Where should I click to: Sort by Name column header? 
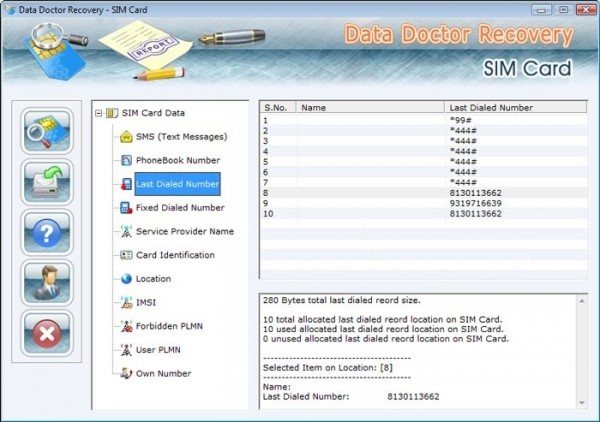(370, 108)
